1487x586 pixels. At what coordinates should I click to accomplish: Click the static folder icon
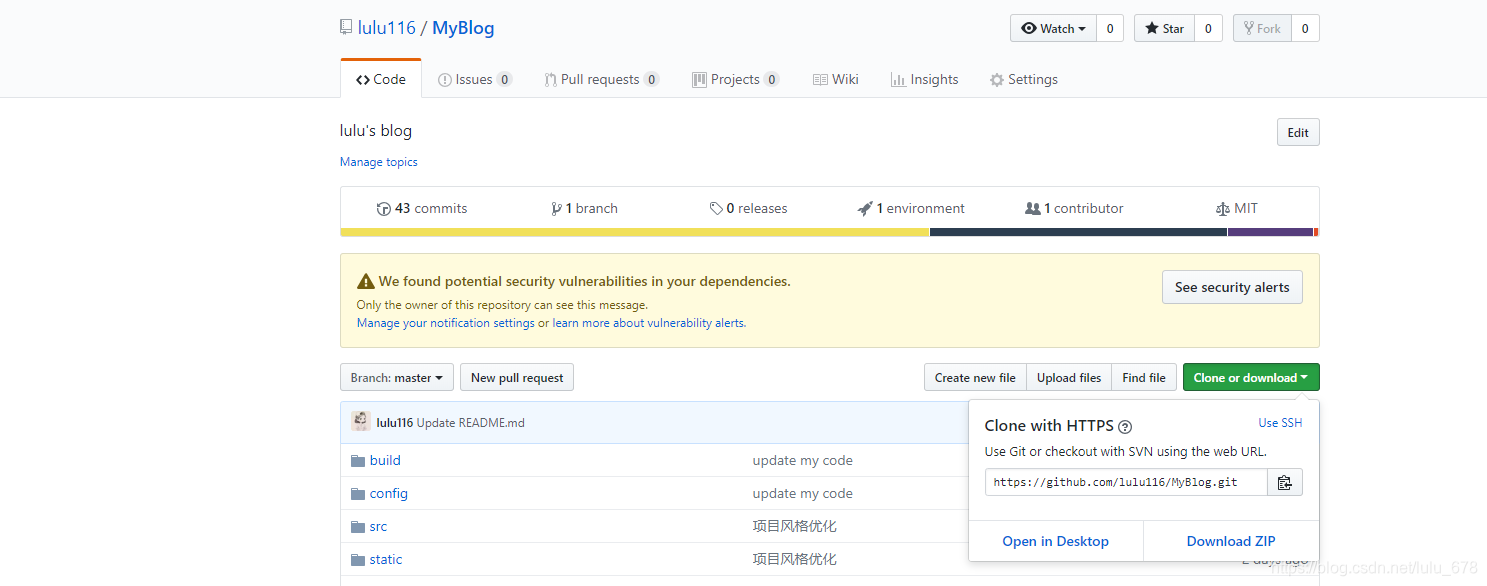[358, 559]
